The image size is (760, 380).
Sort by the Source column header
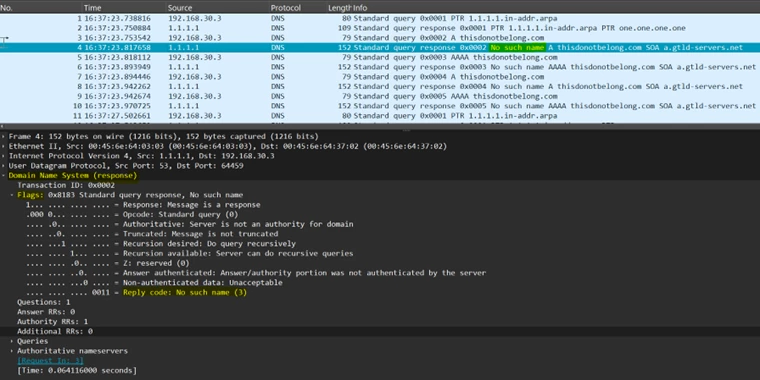point(217,7)
